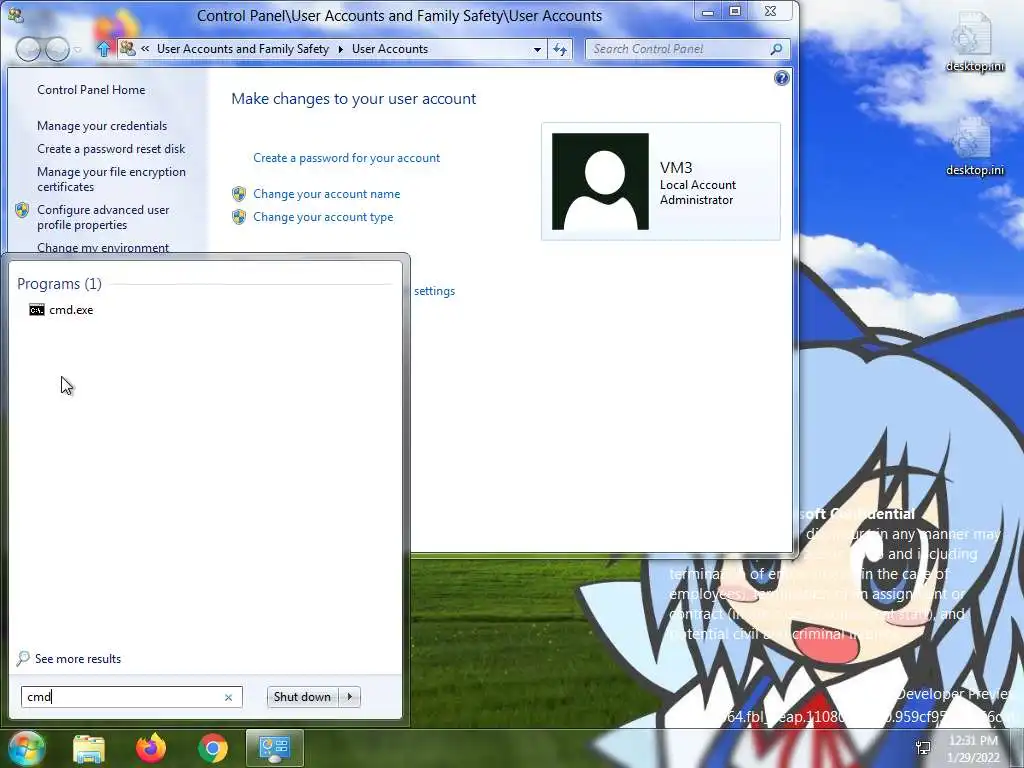The width and height of the screenshot is (1024, 768).
Task: Open Change your account type link
Action: coord(323,217)
